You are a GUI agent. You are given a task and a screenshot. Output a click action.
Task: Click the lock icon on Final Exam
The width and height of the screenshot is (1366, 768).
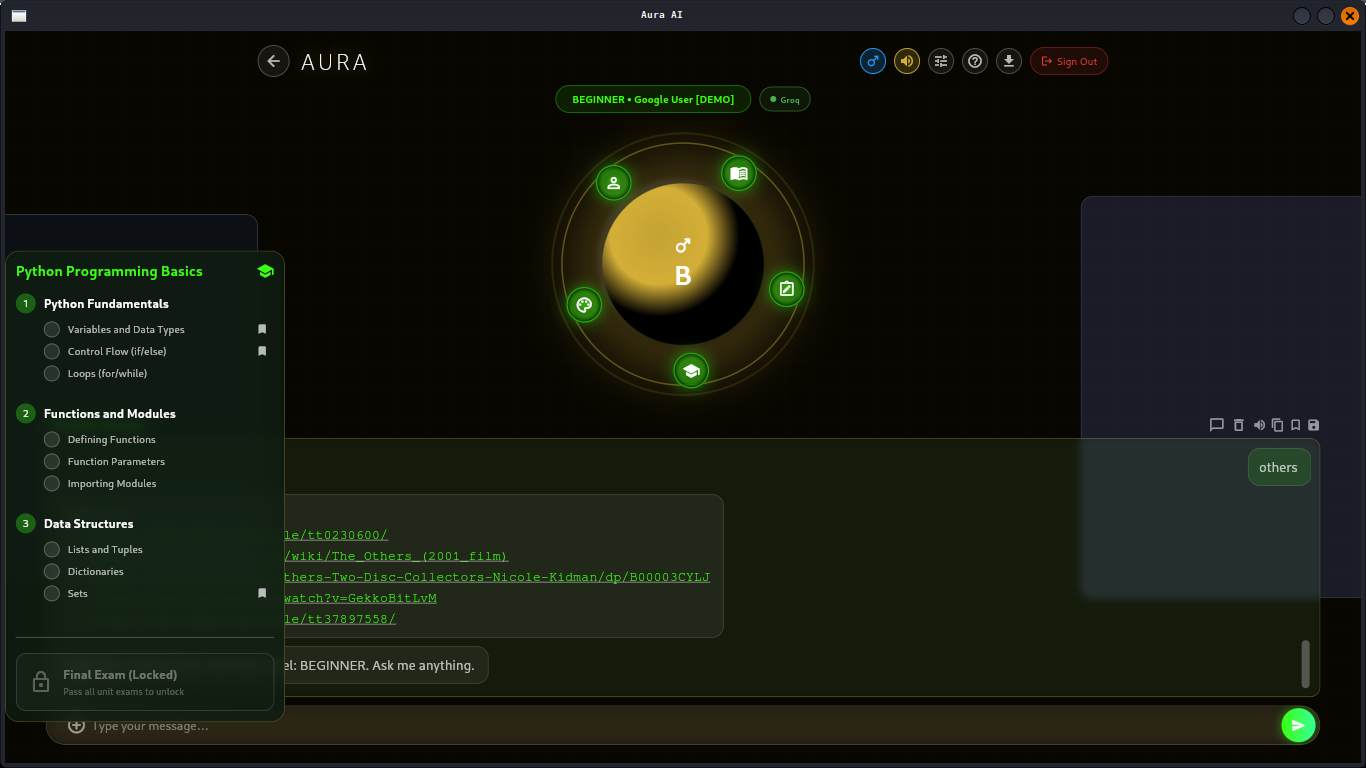pos(41,682)
